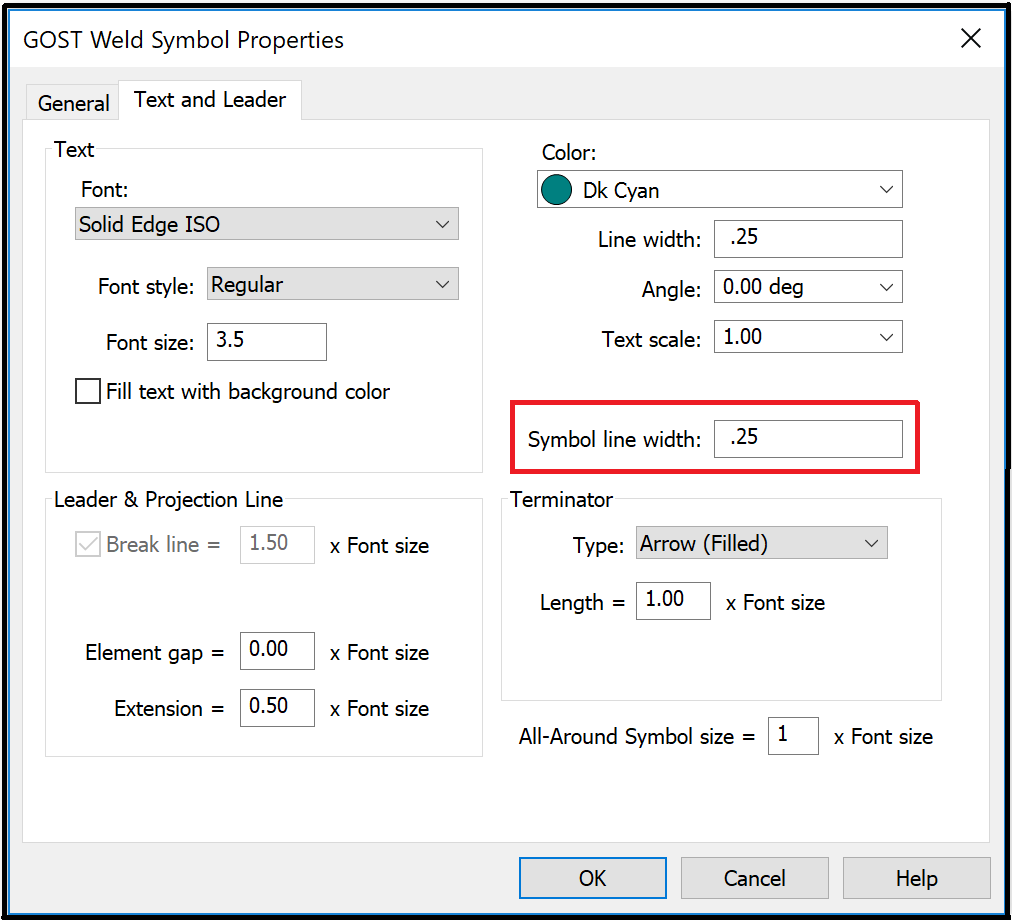
Task: Edit the Element gap value
Action: click(277, 651)
